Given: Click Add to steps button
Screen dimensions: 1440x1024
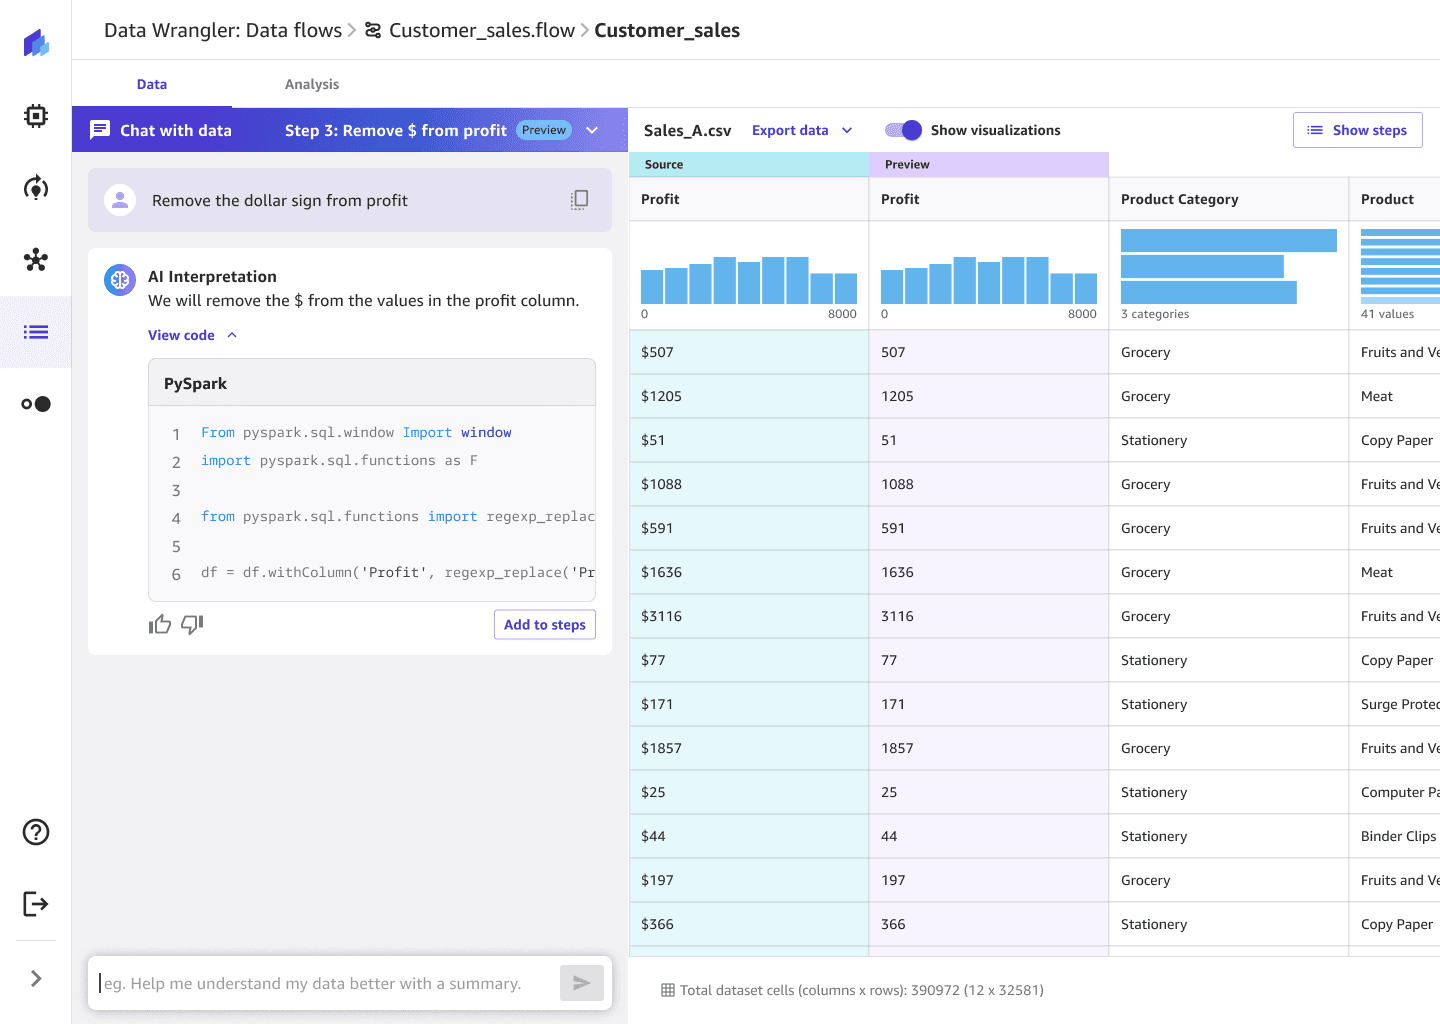Looking at the screenshot, I should [x=545, y=624].
